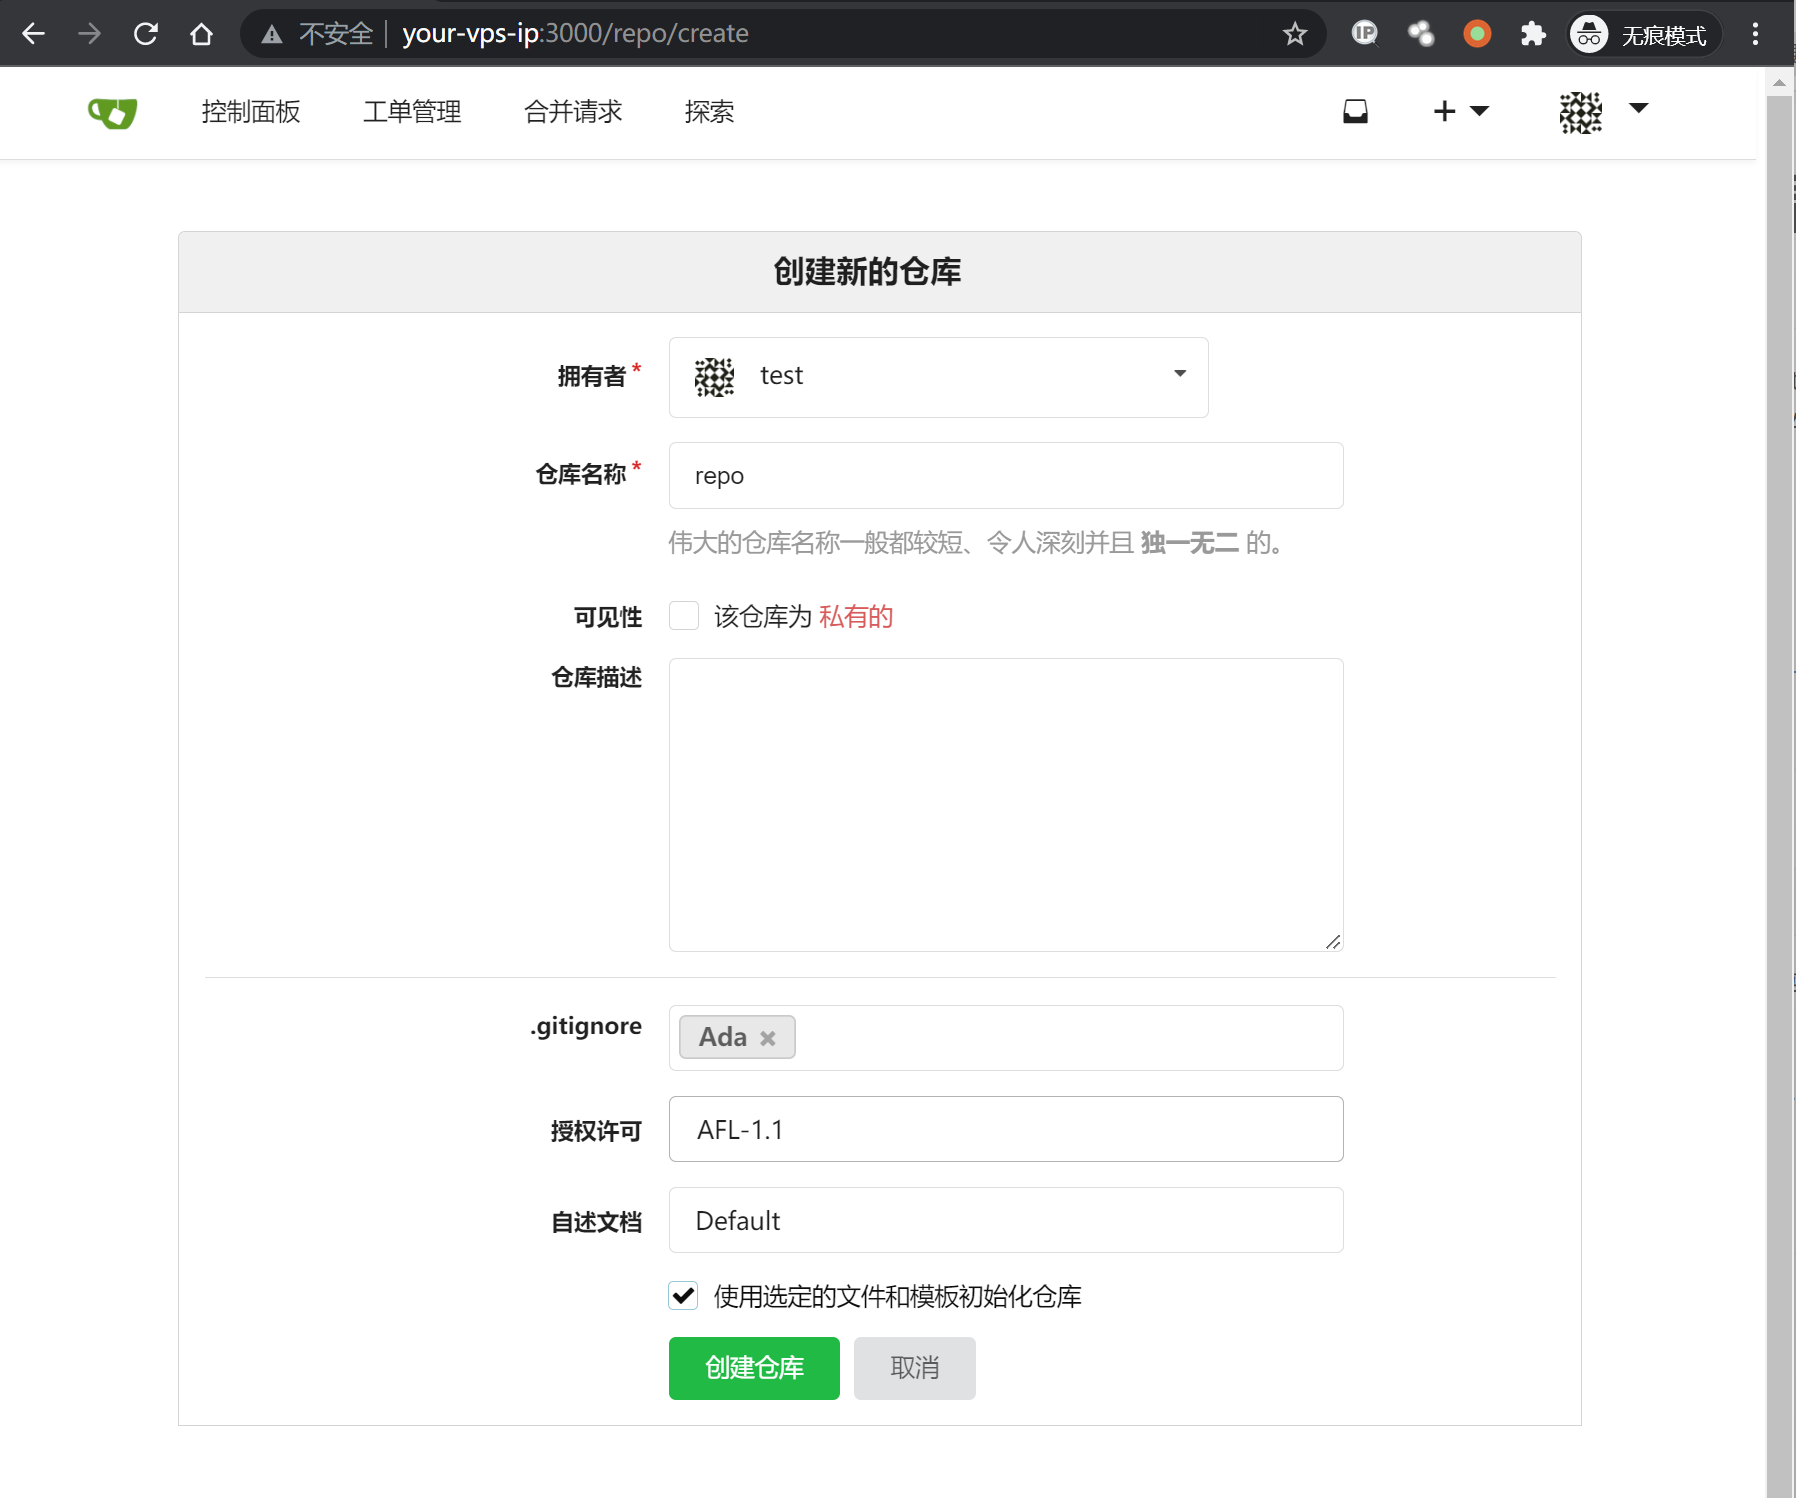Image resolution: width=1796 pixels, height=1498 pixels.
Task: Click the browser back arrow
Action: [x=34, y=34]
